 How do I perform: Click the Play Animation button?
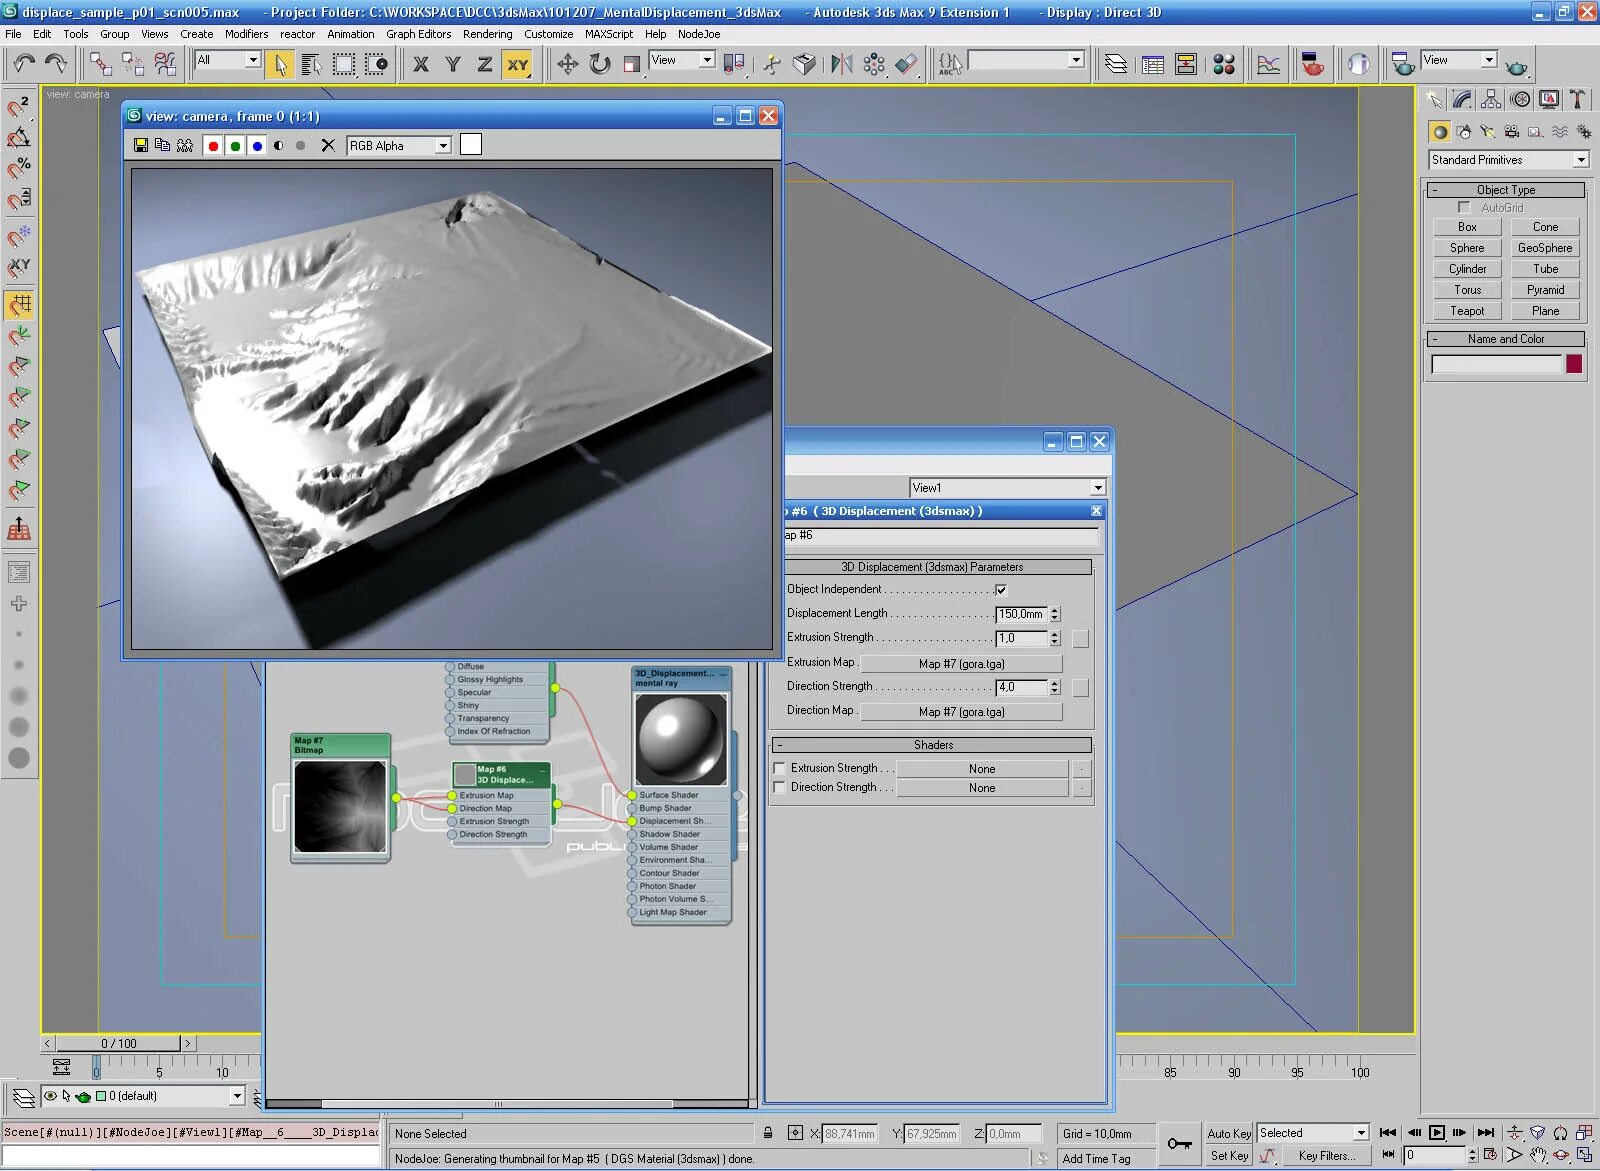pyautogui.click(x=1437, y=1133)
